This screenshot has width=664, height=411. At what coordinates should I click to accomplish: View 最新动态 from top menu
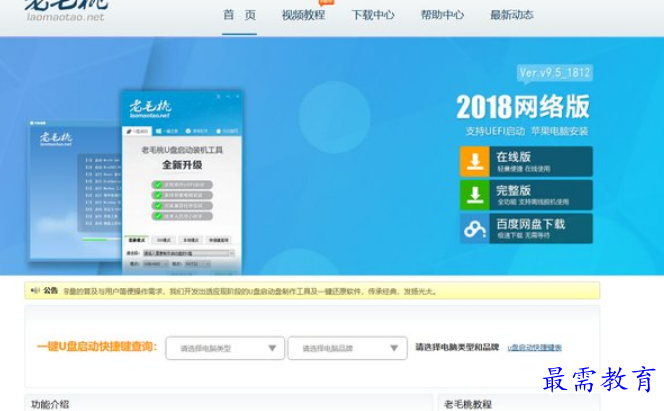[x=512, y=15]
